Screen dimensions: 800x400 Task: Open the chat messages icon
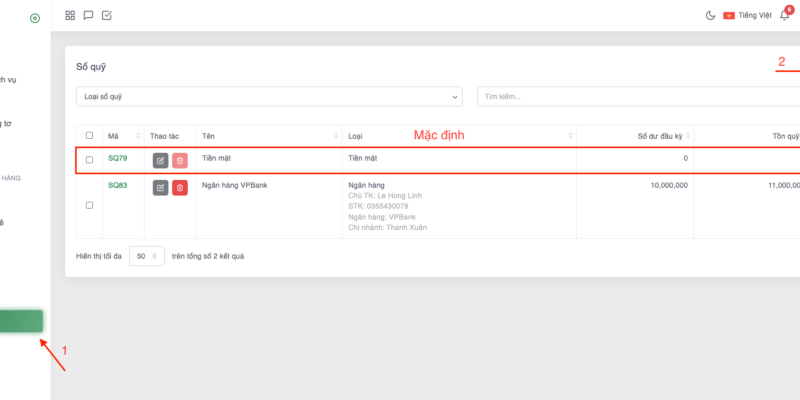88,15
